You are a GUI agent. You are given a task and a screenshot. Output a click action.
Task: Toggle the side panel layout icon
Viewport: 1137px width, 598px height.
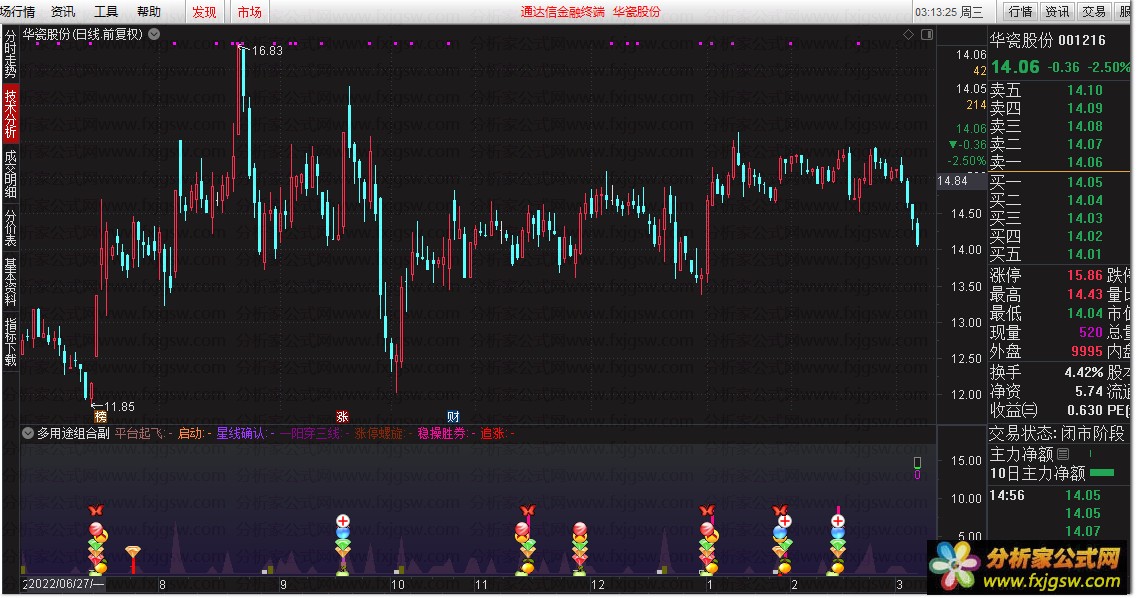927,34
